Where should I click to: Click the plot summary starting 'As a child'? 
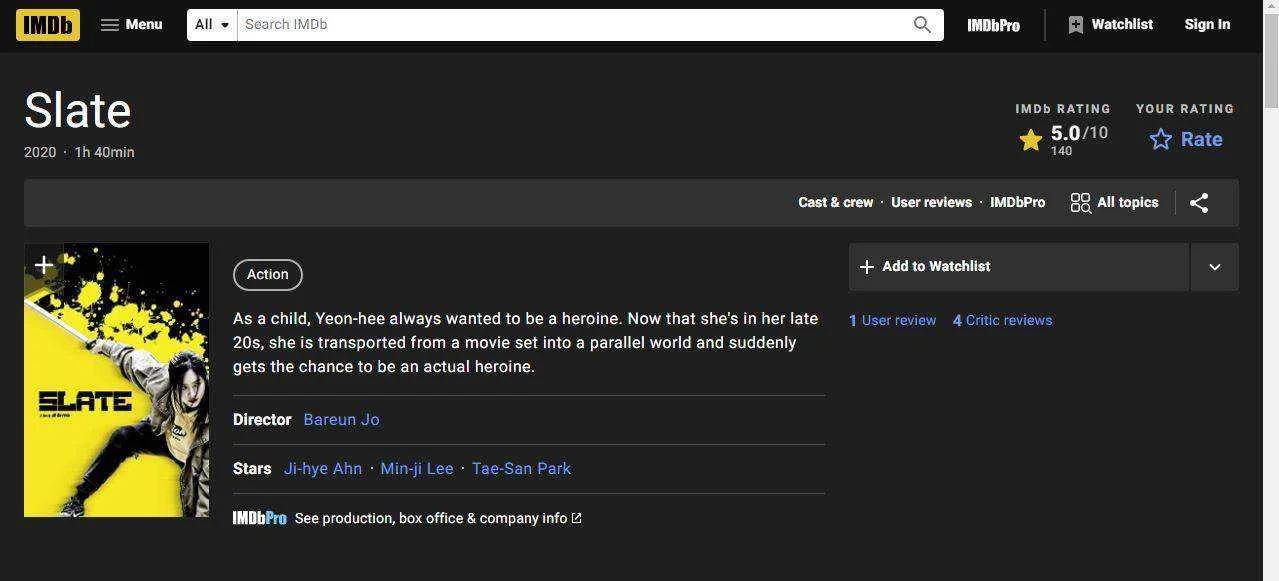click(x=526, y=343)
